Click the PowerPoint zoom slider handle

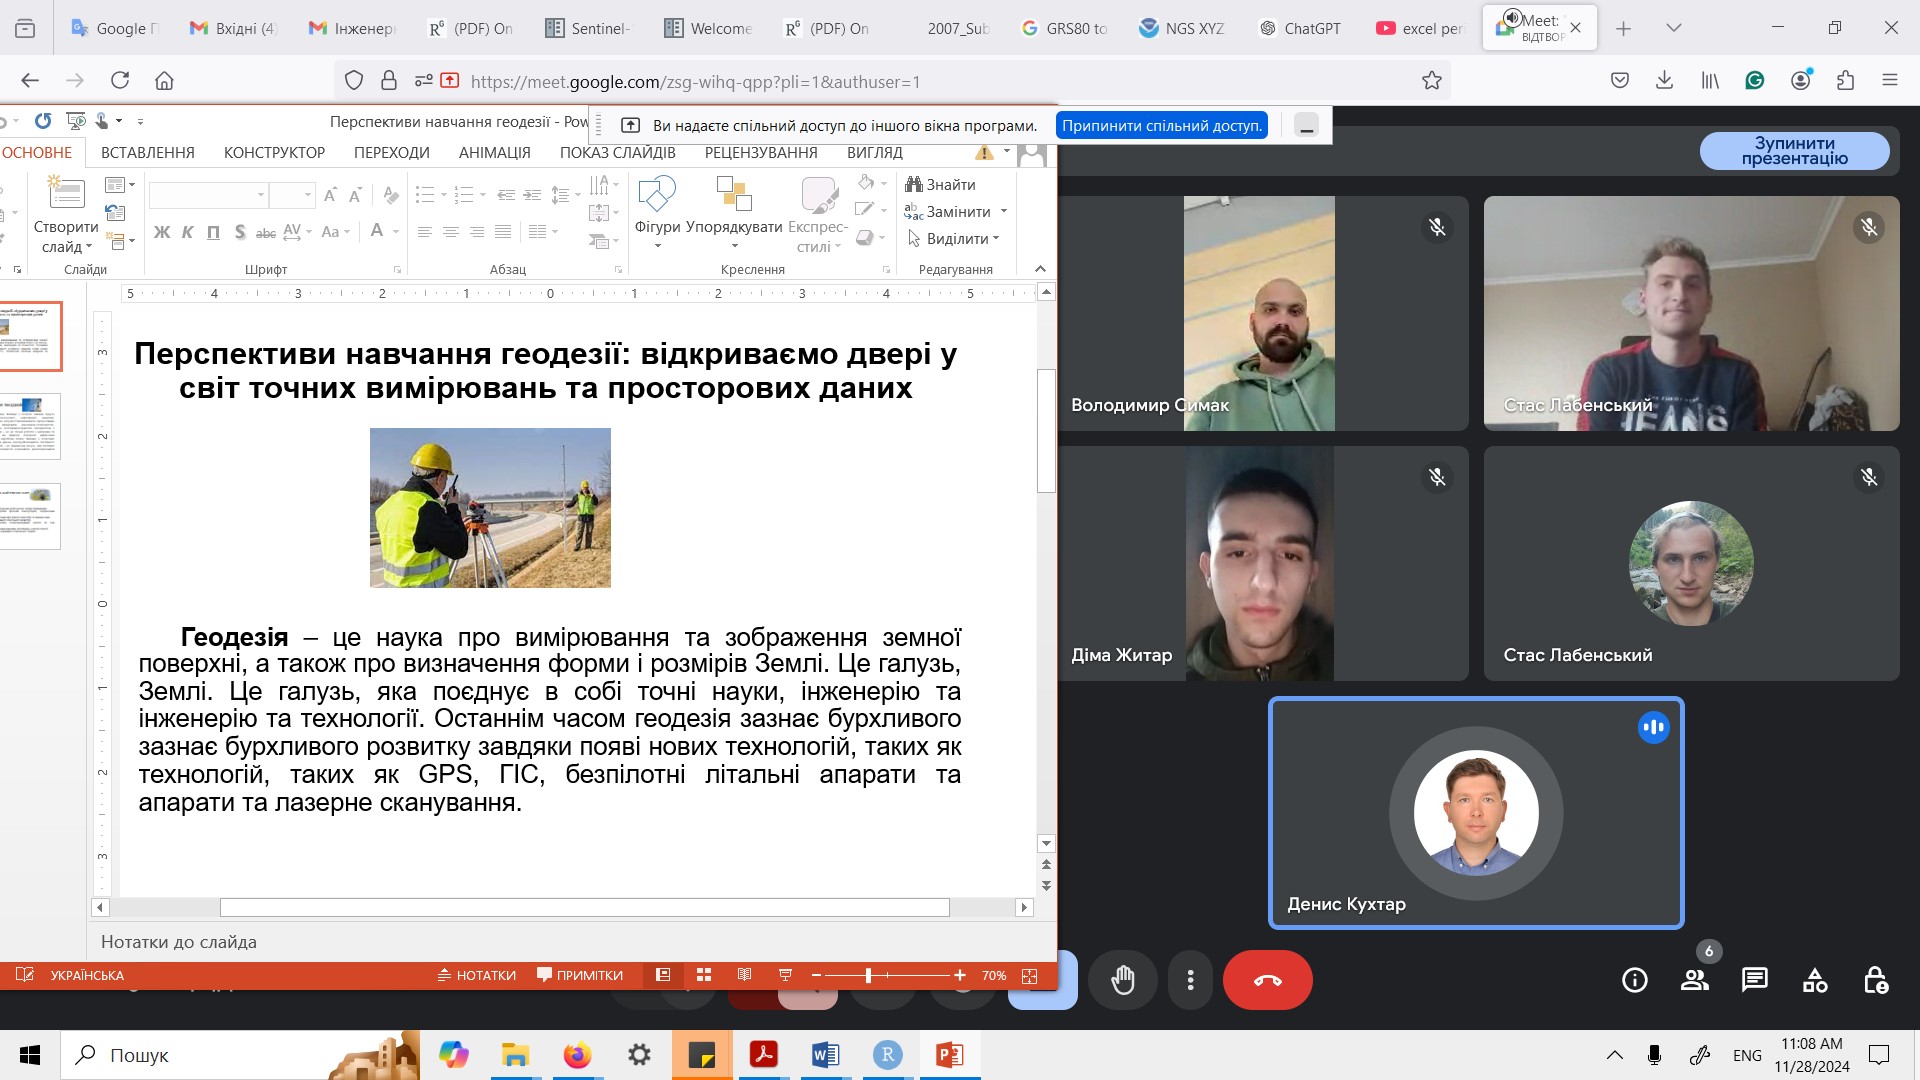(x=868, y=975)
